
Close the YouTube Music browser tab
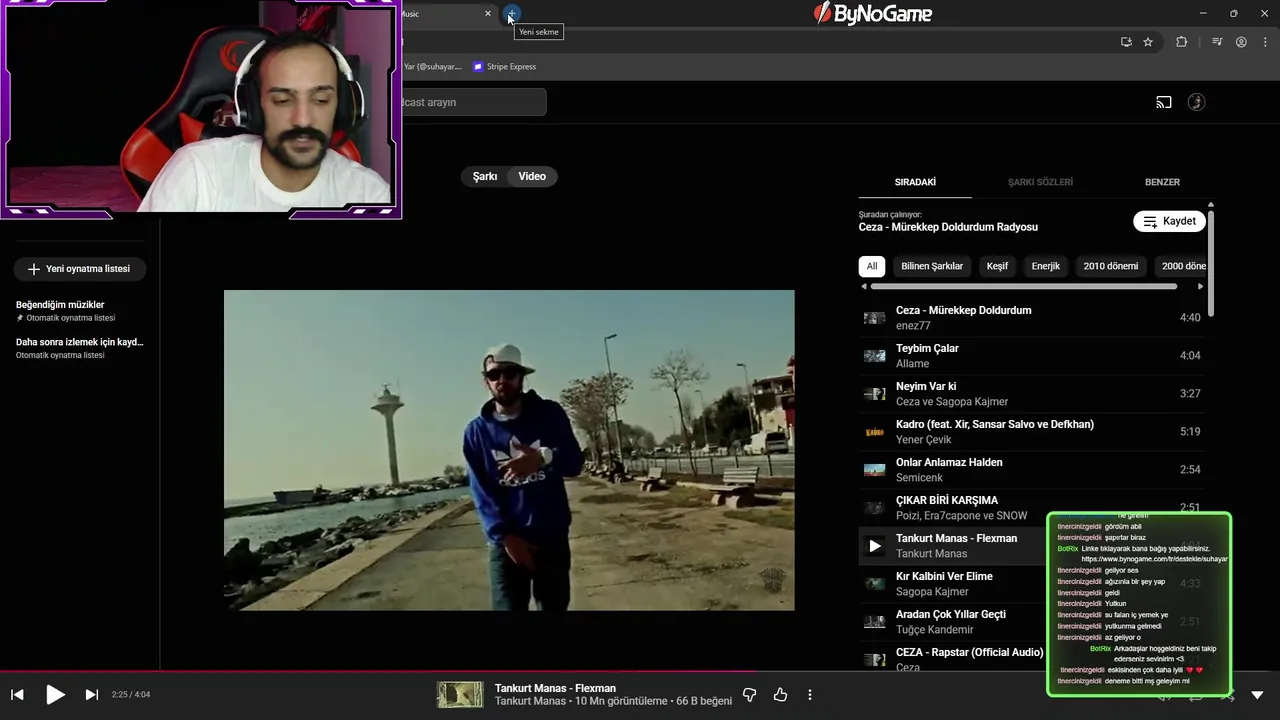[488, 14]
